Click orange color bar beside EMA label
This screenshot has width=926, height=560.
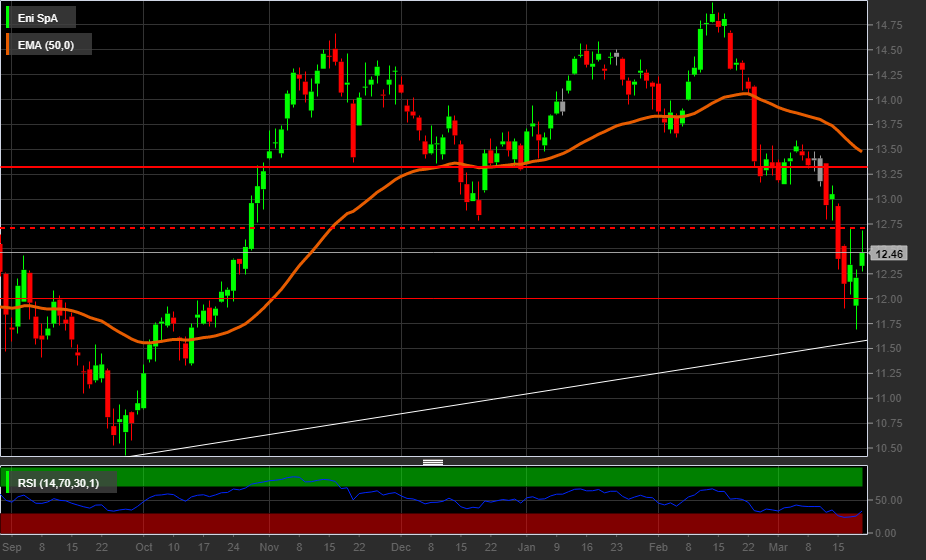point(9,44)
